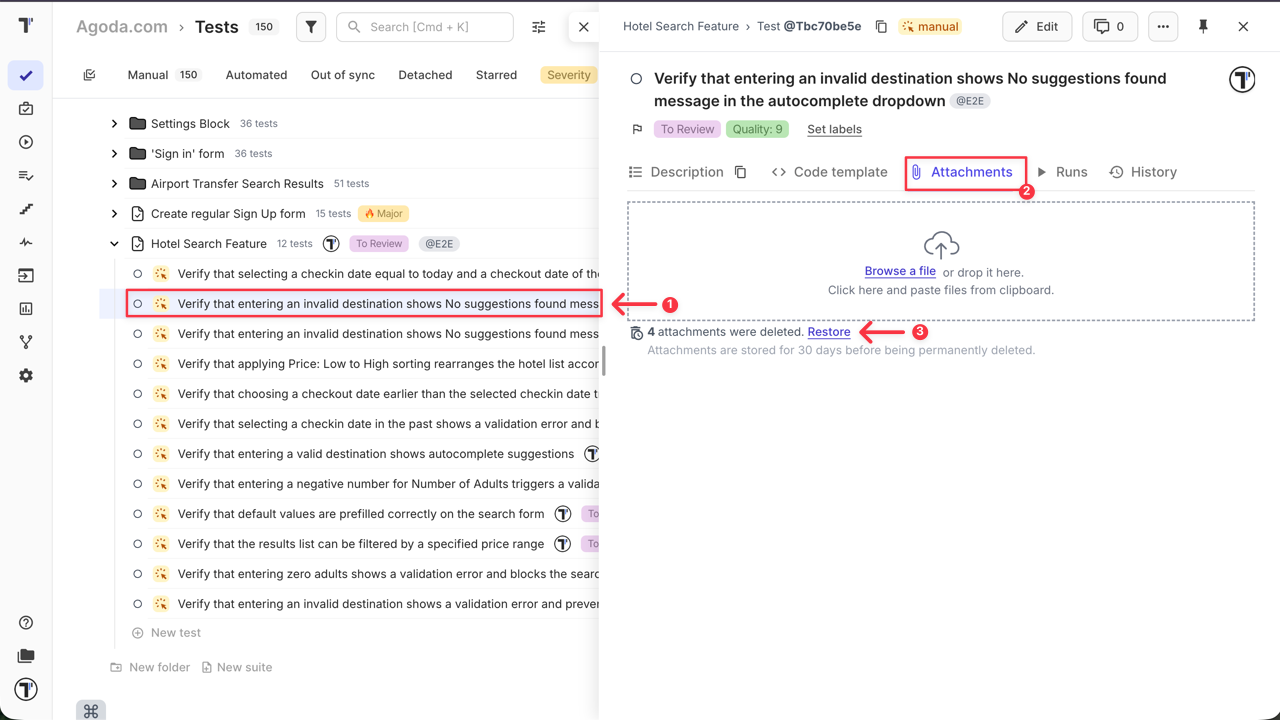The height and width of the screenshot is (720, 1280).
Task: Click Browse a file in the upload area
Action: click(899, 270)
